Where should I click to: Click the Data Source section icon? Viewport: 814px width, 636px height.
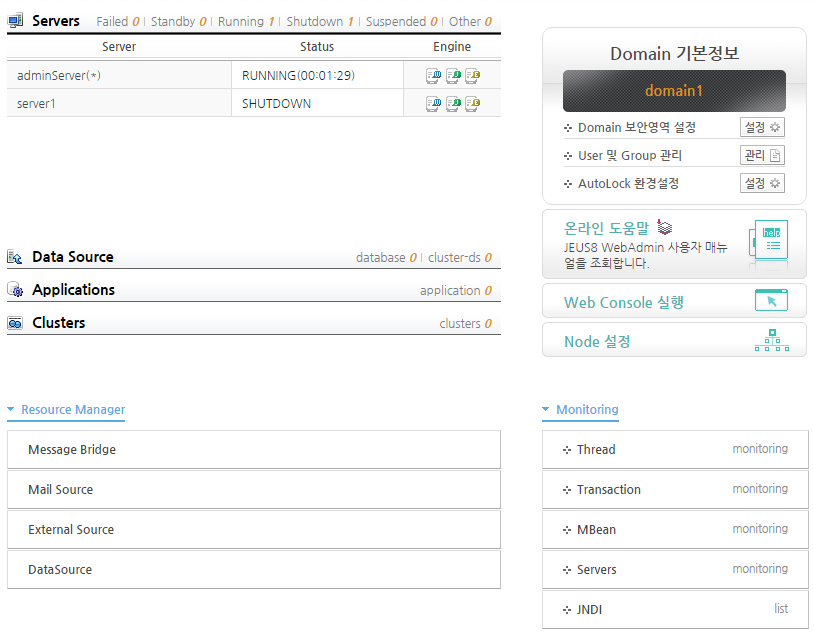(x=15, y=257)
